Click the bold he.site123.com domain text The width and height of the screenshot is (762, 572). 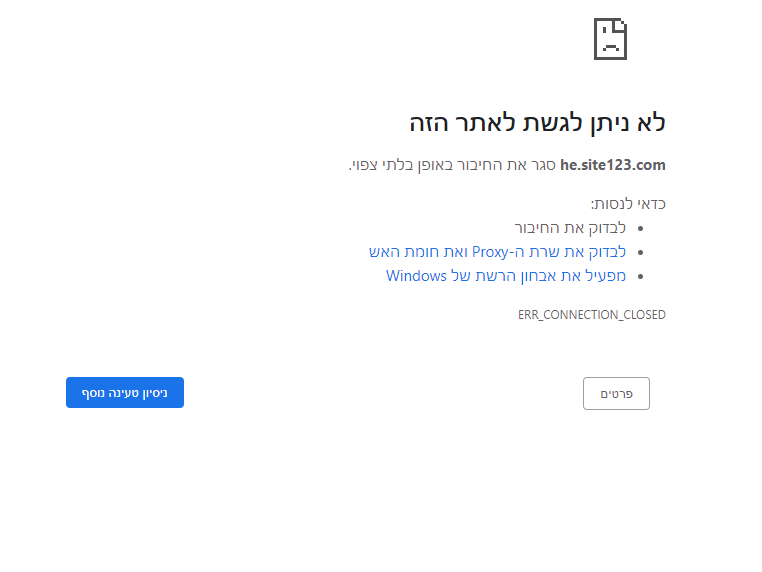point(613,165)
